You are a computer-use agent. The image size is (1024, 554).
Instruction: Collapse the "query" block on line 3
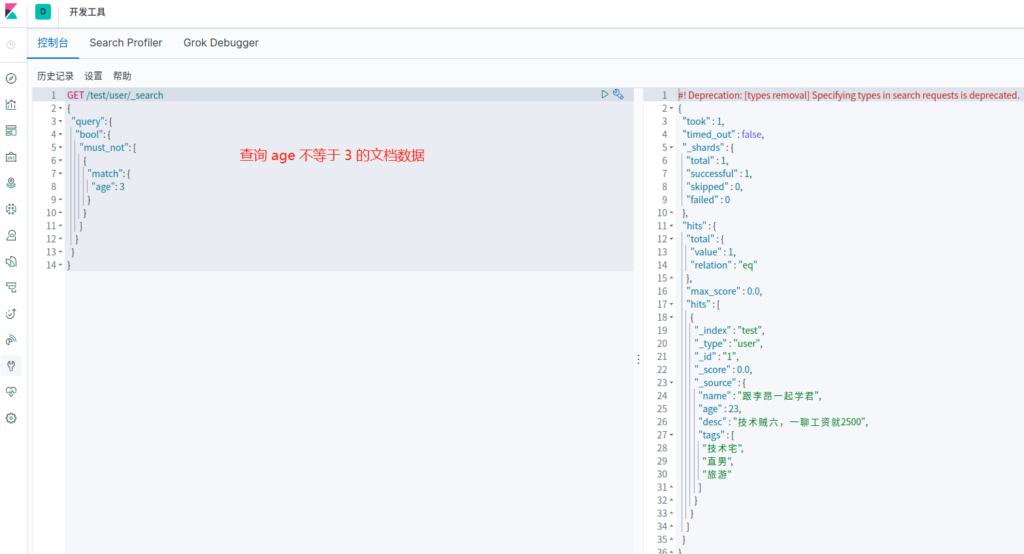[62, 121]
